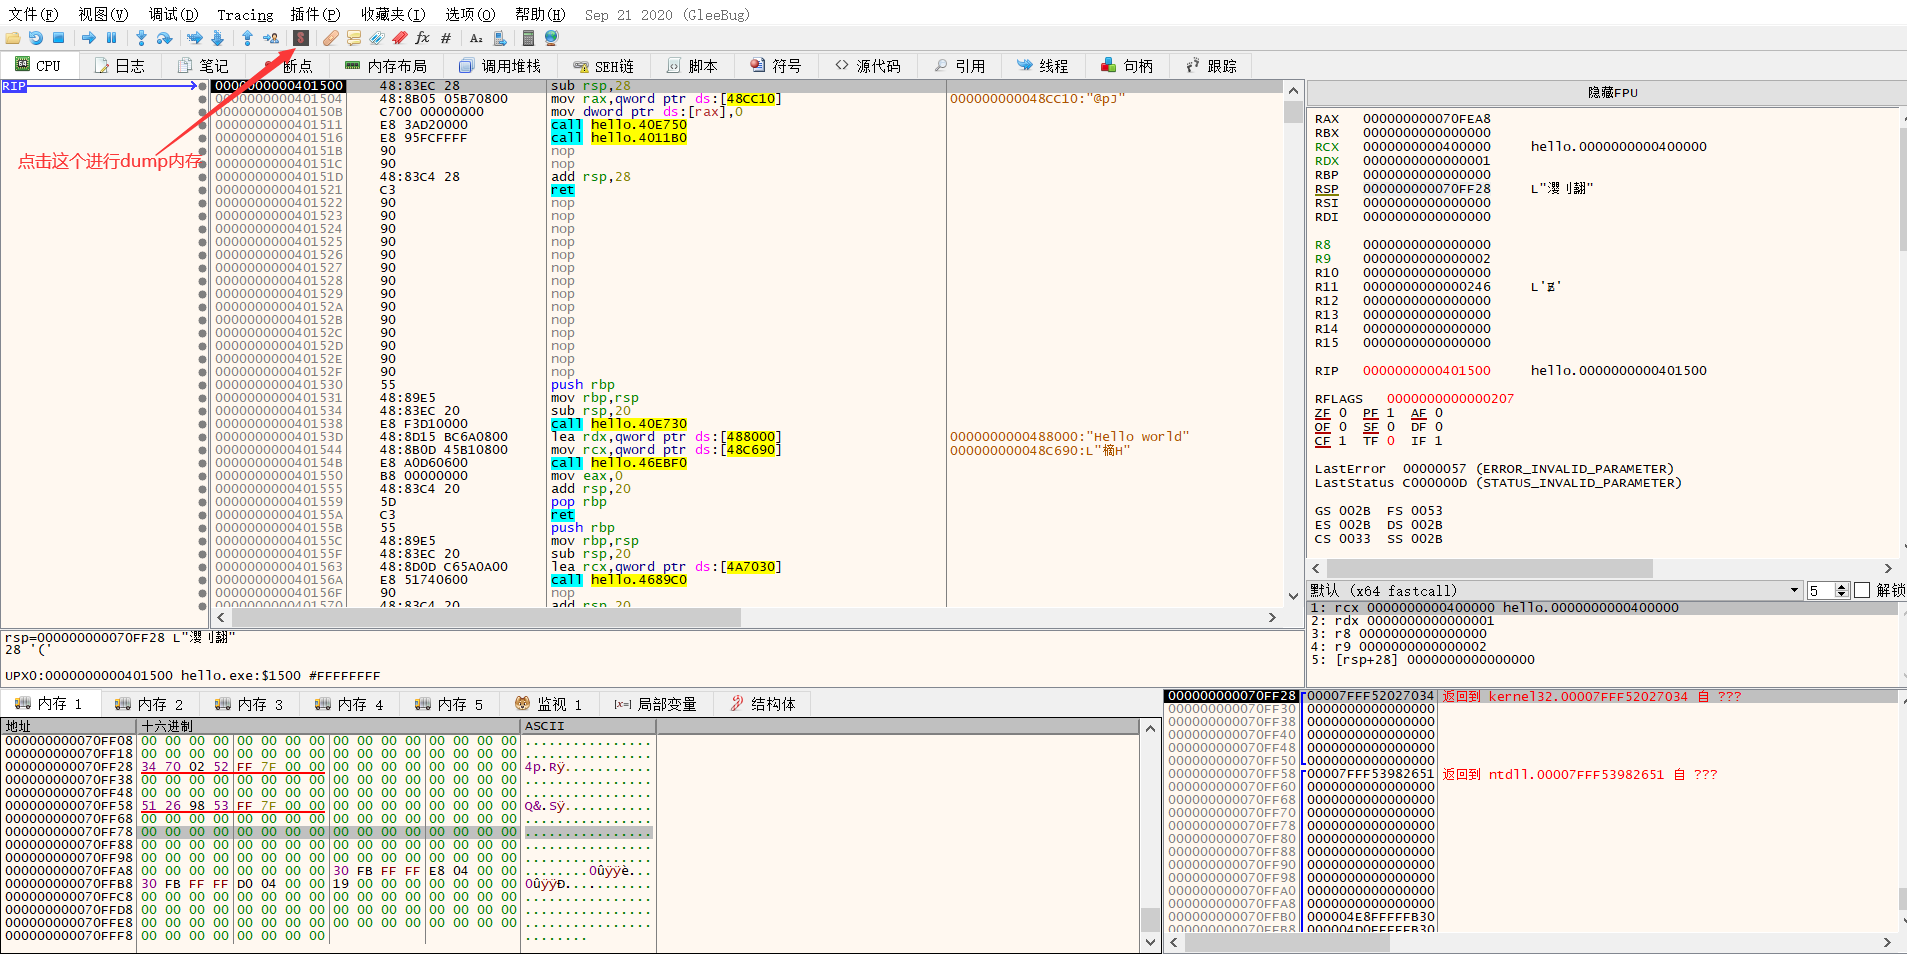Image resolution: width=1907 pixels, height=954 pixels.
Task: Click the 隐藏FPU button
Action: [1612, 93]
